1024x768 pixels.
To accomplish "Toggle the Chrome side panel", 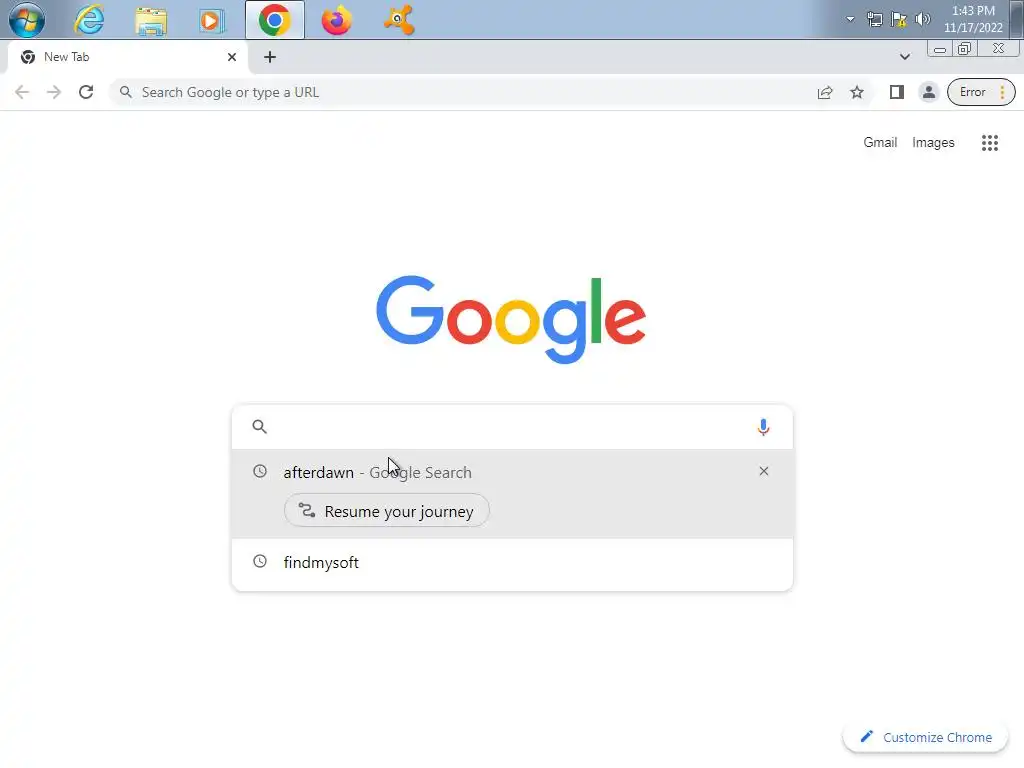I will (x=897, y=92).
